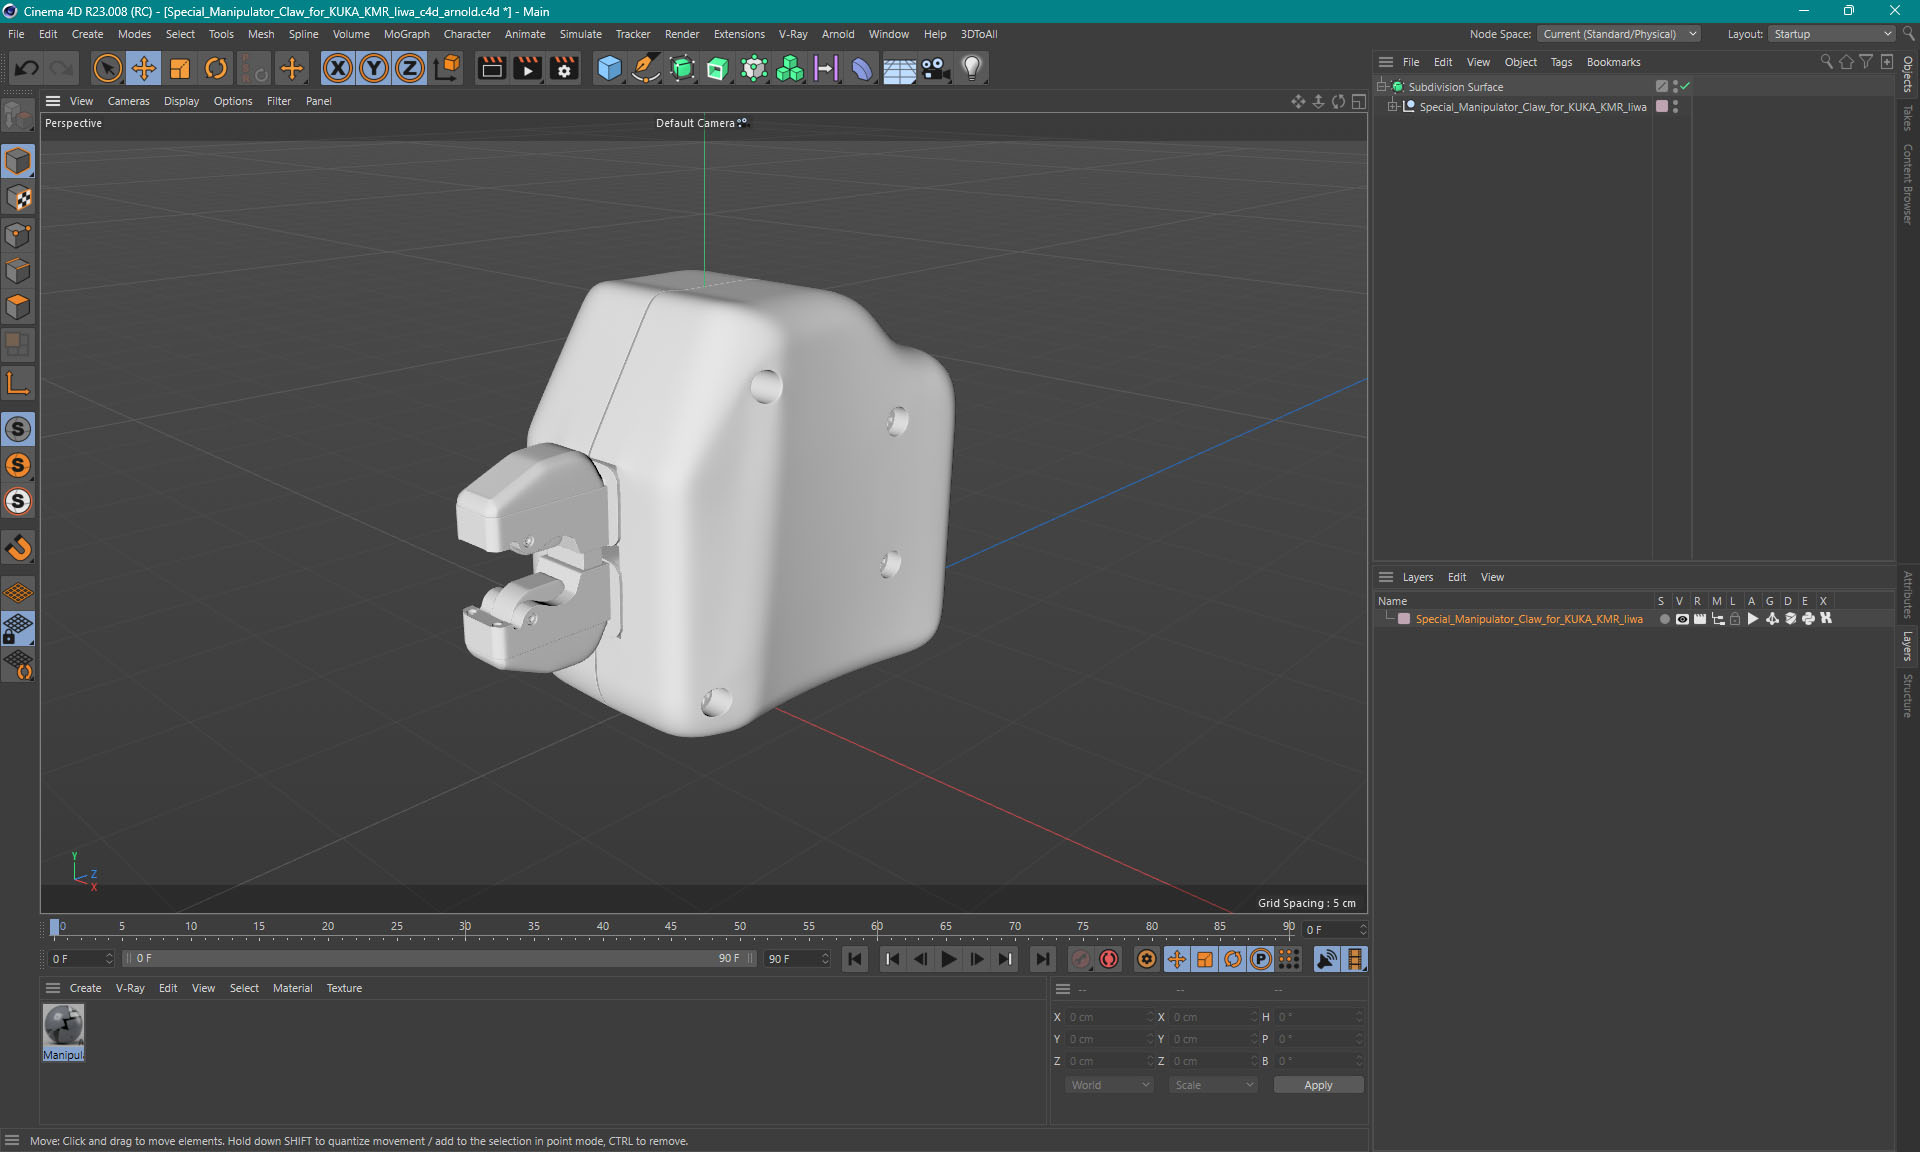
Task: Toggle X axis lock
Action: (x=338, y=68)
